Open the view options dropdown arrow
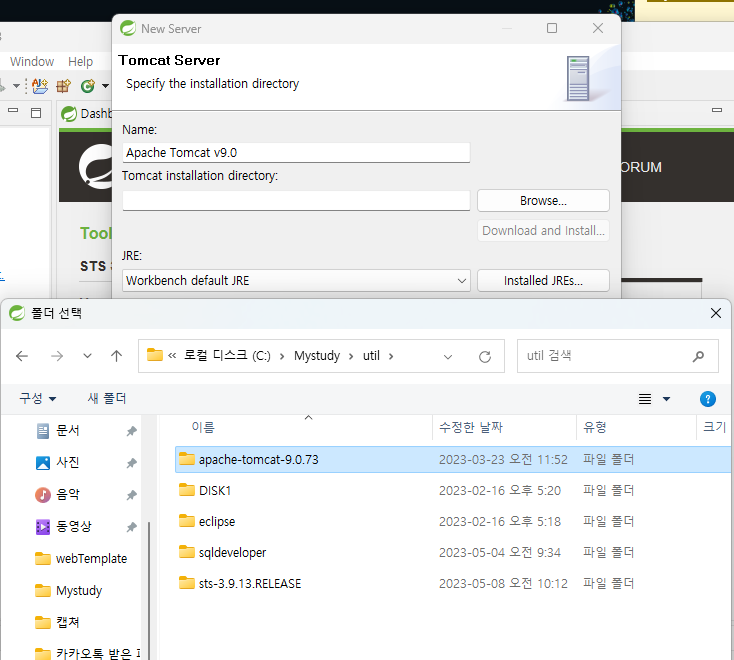734x660 pixels. click(667, 399)
